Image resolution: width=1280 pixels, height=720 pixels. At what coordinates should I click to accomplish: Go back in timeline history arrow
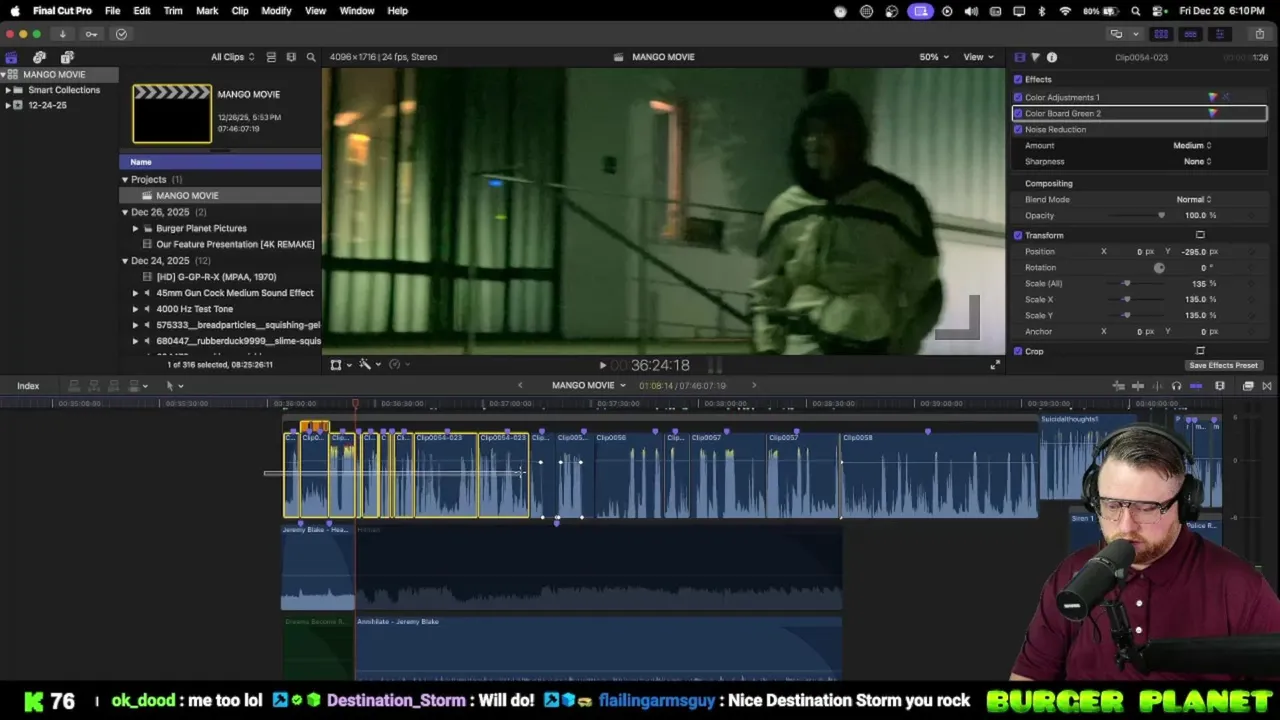(520, 385)
